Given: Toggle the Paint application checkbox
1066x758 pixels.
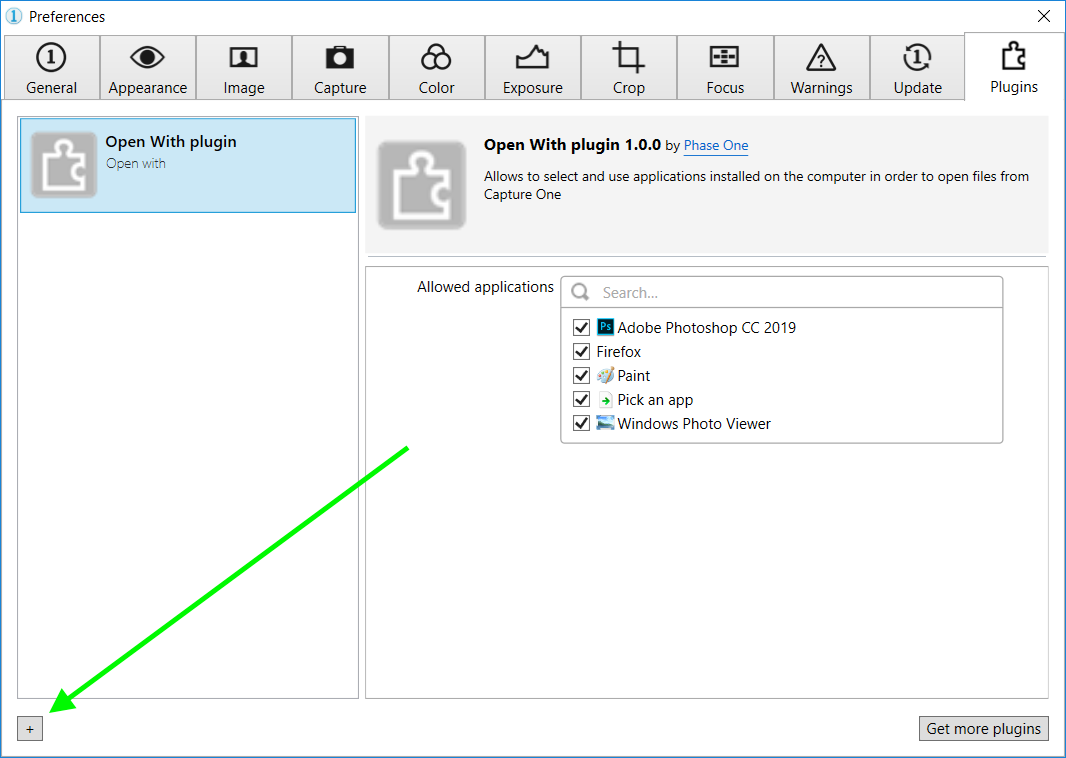Looking at the screenshot, I should 581,375.
